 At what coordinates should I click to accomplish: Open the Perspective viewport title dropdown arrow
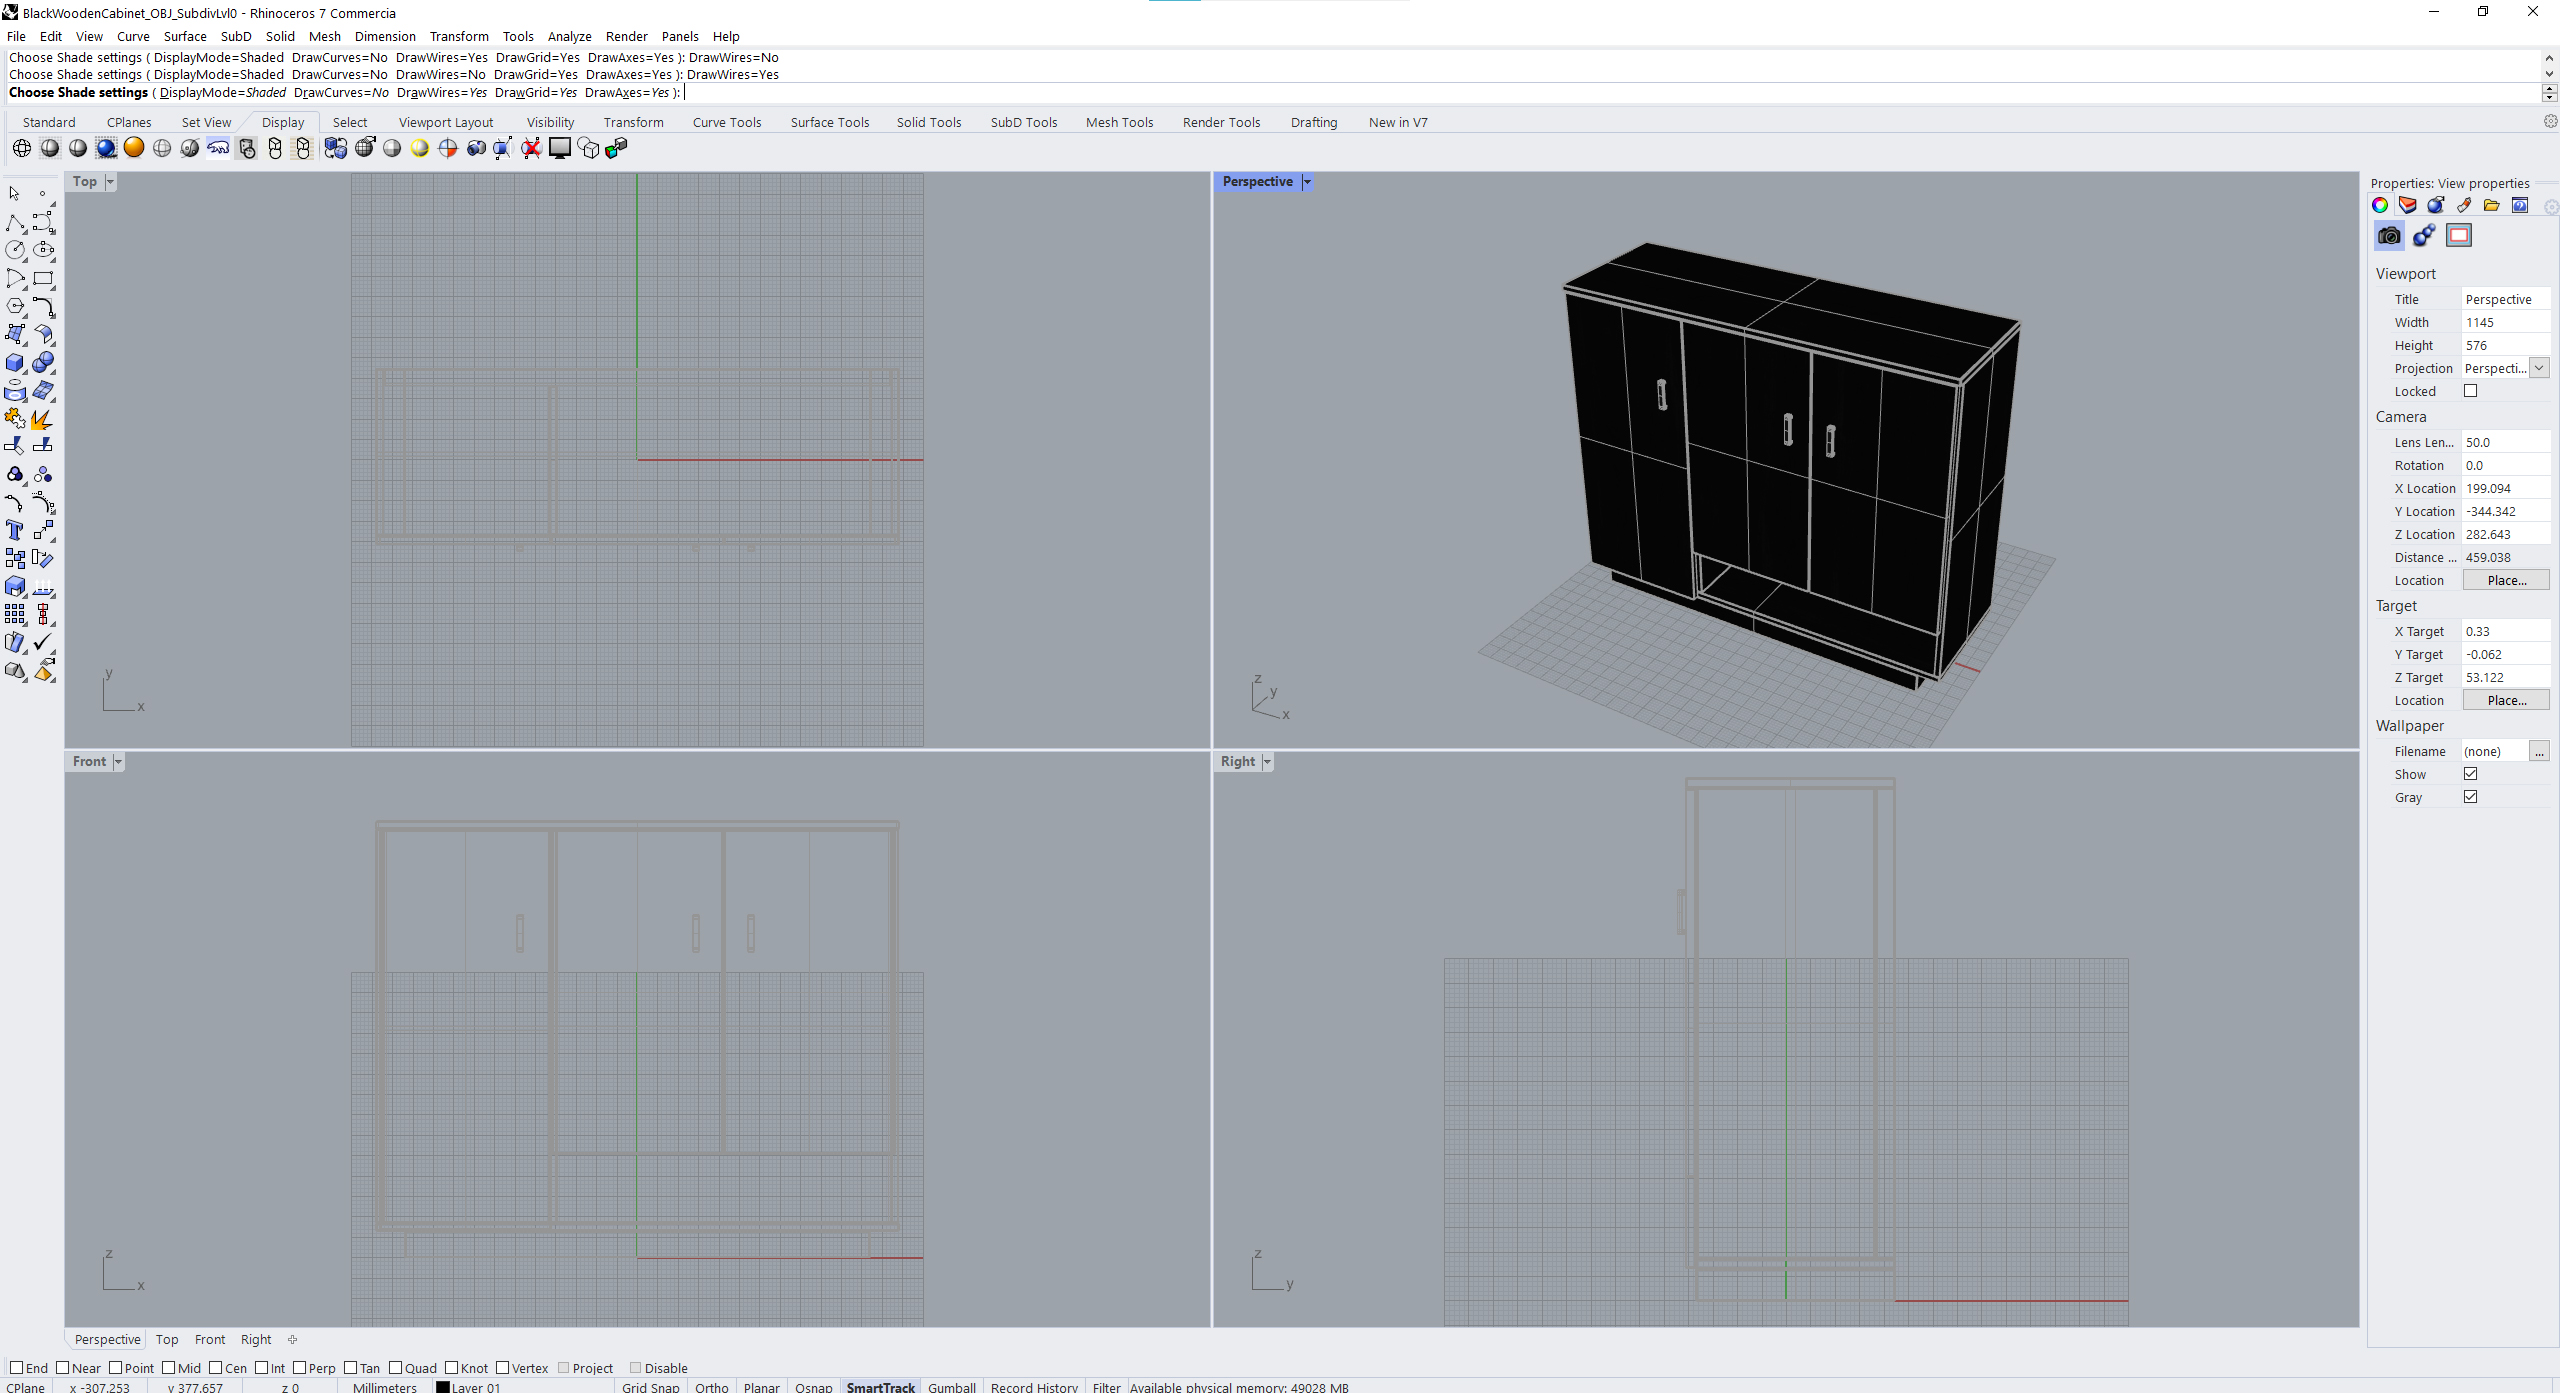click(x=1307, y=182)
